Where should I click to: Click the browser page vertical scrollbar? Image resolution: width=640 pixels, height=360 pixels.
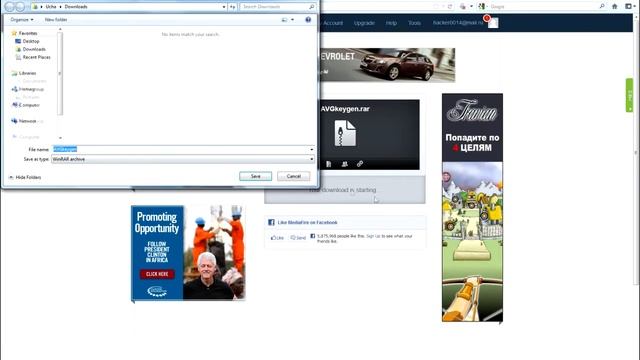[636, 153]
